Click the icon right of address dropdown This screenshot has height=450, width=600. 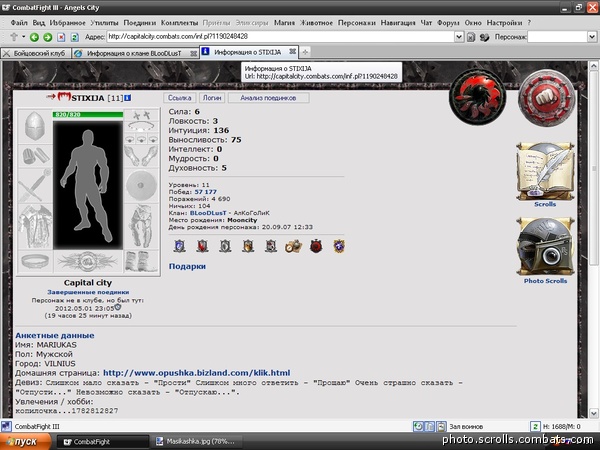(x=471, y=37)
